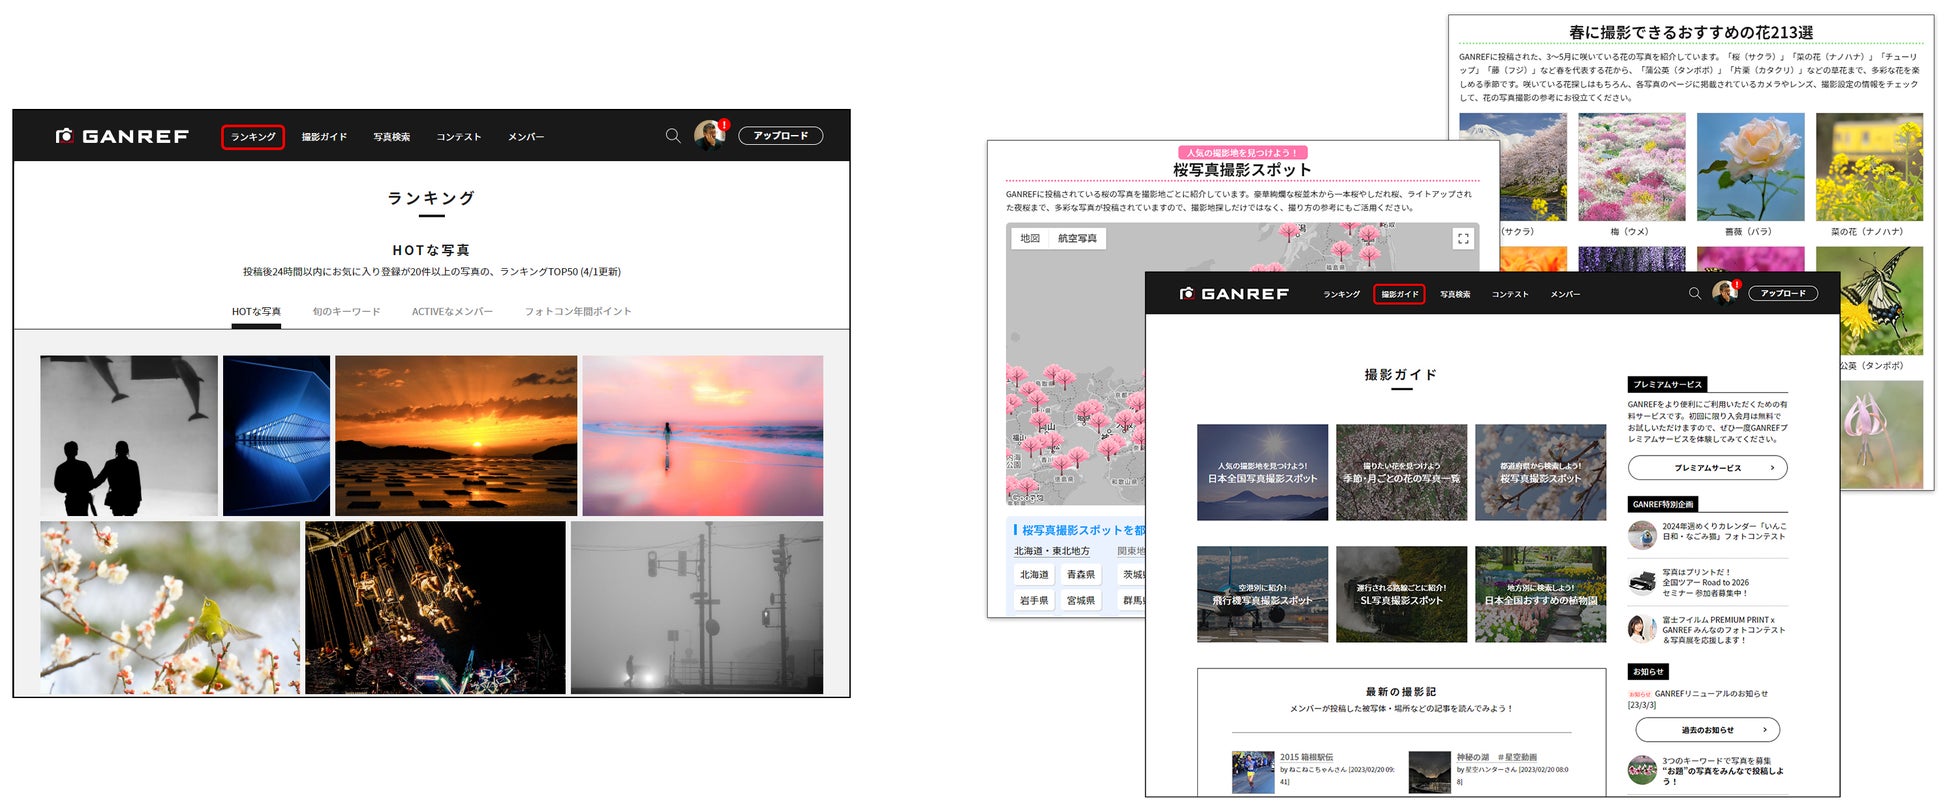Select ランキング in the ランキング window nav bar
This screenshot has height=807, width=1950.
(x=253, y=137)
